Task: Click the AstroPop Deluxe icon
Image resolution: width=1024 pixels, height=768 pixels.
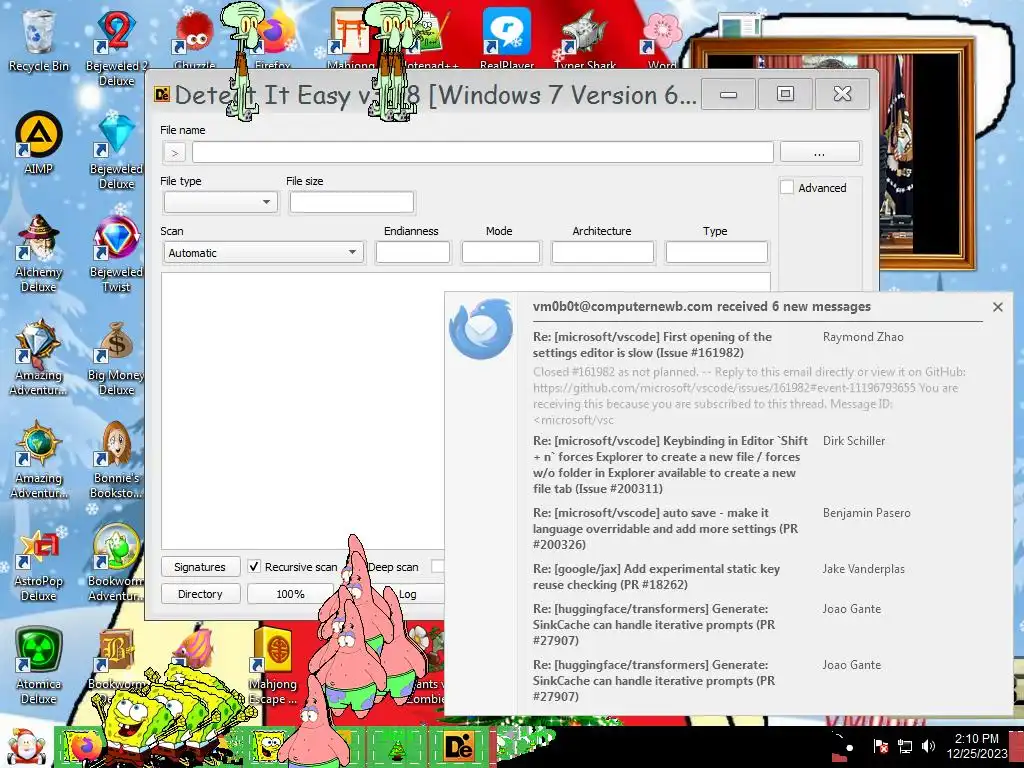Action: pyautogui.click(x=39, y=563)
